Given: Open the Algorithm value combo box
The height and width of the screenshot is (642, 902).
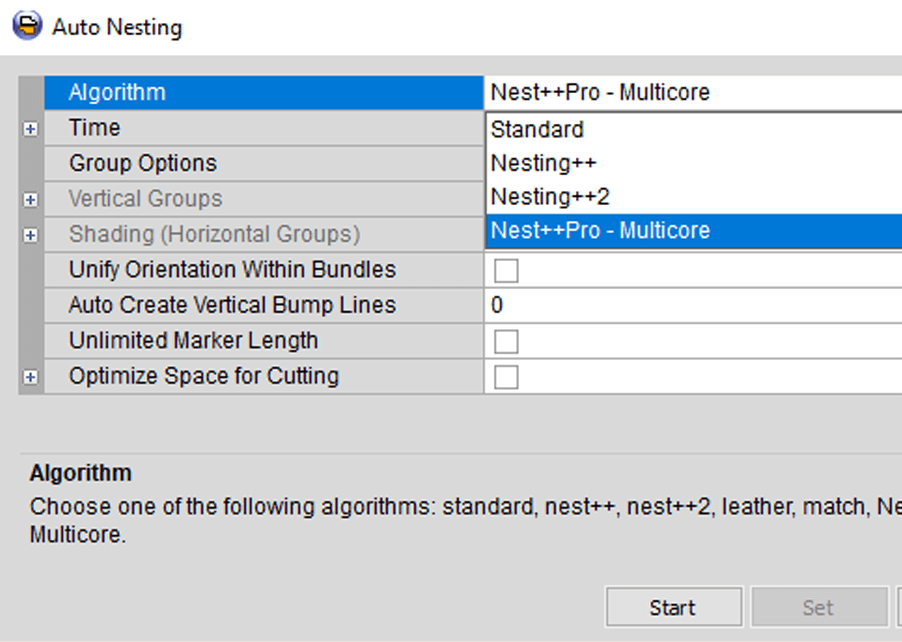Looking at the screenshot, I should click(690, 93).
